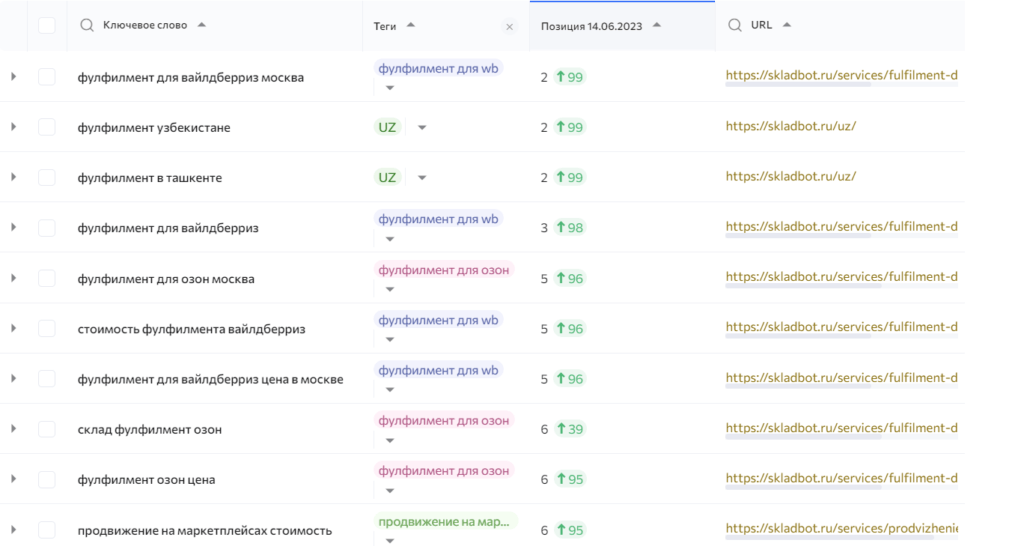Screen dimensions: 1024x546
Task: Sort by the Ключевое слово column arrow
Action: tap(202, 25)
